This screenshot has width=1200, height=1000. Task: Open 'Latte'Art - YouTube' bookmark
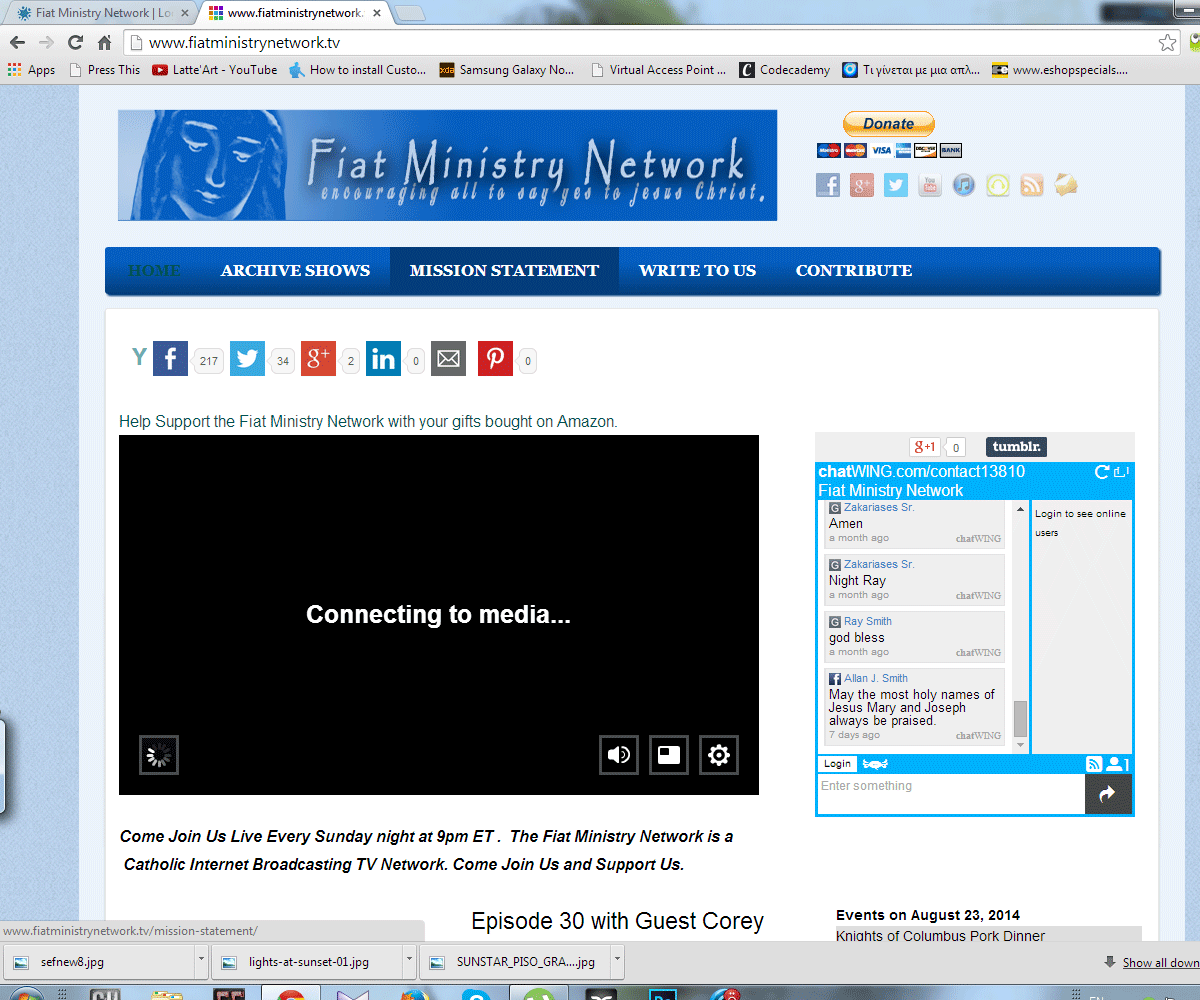coord(214,70)
